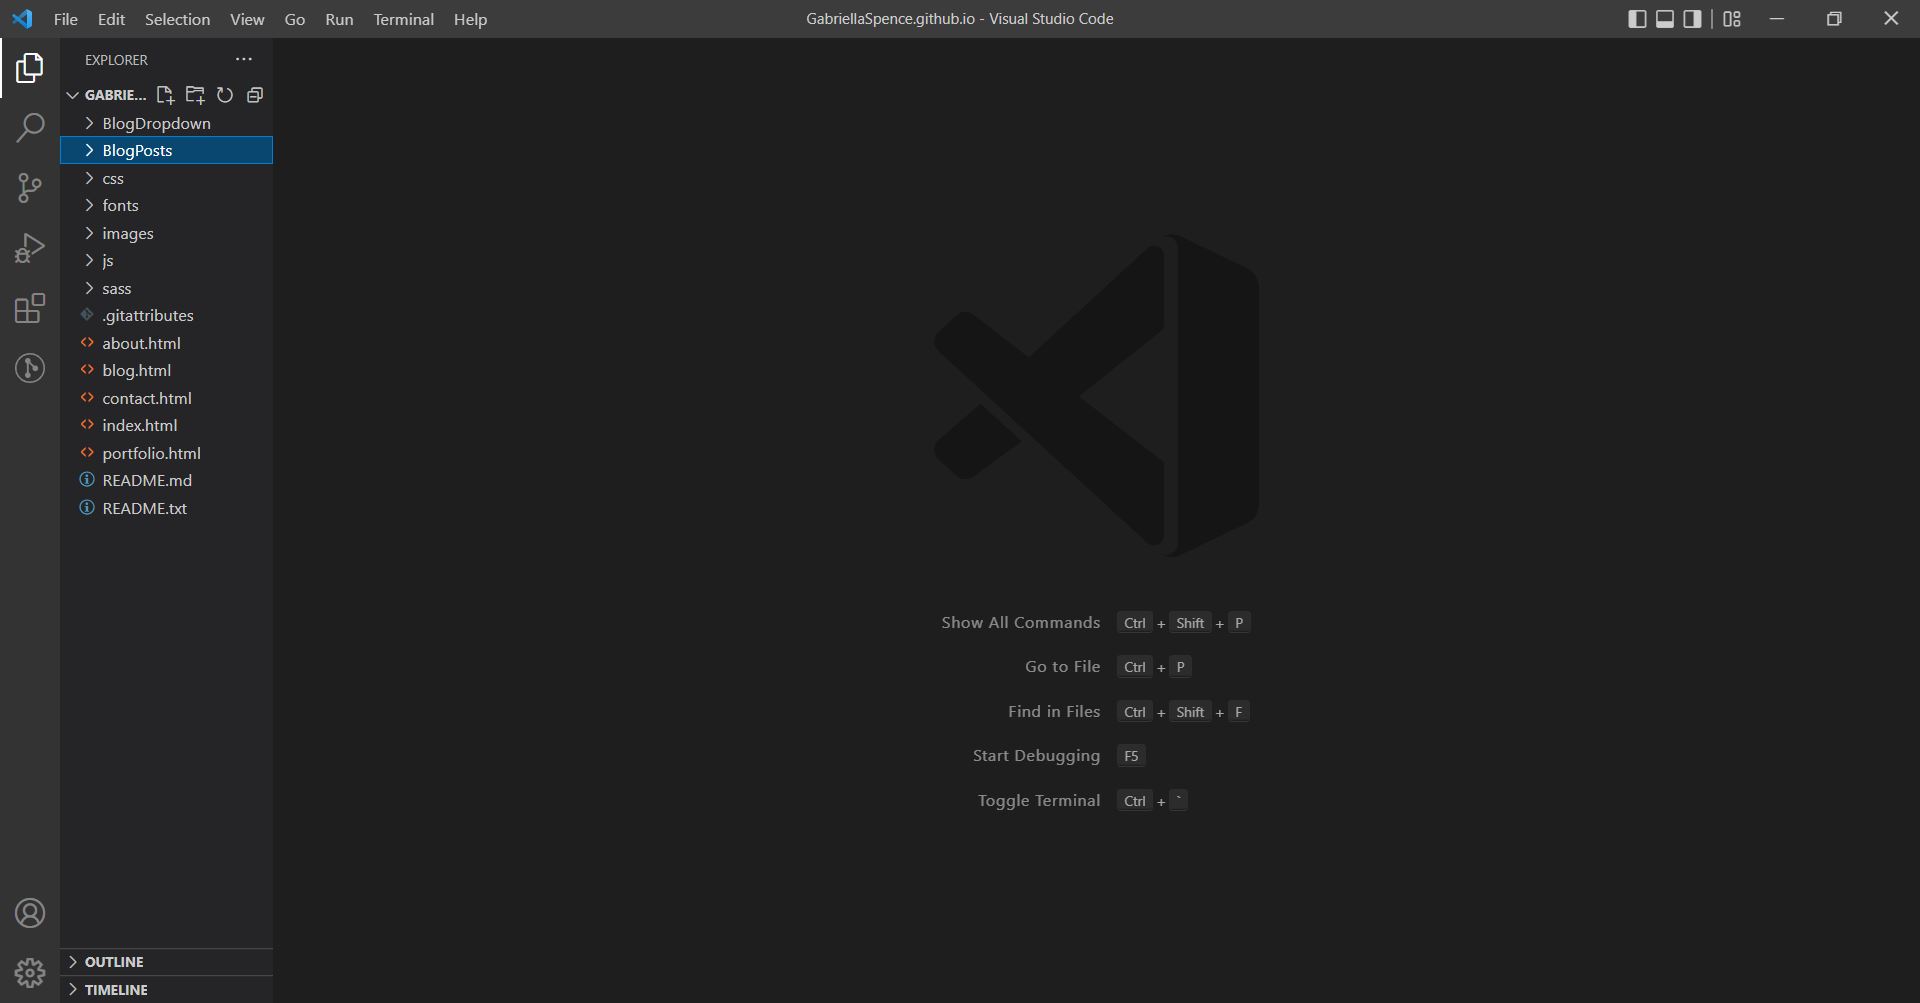Open the .gitattributes file
This screenshot has width=1920, height=1003.
point(166,315)
